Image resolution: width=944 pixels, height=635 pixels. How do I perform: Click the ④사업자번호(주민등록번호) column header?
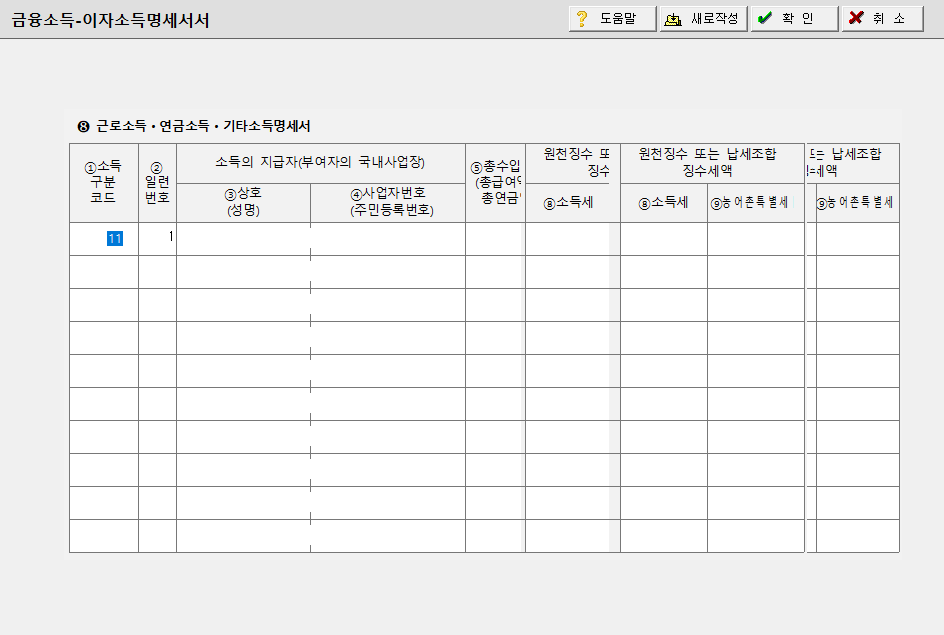coord(388,203)
